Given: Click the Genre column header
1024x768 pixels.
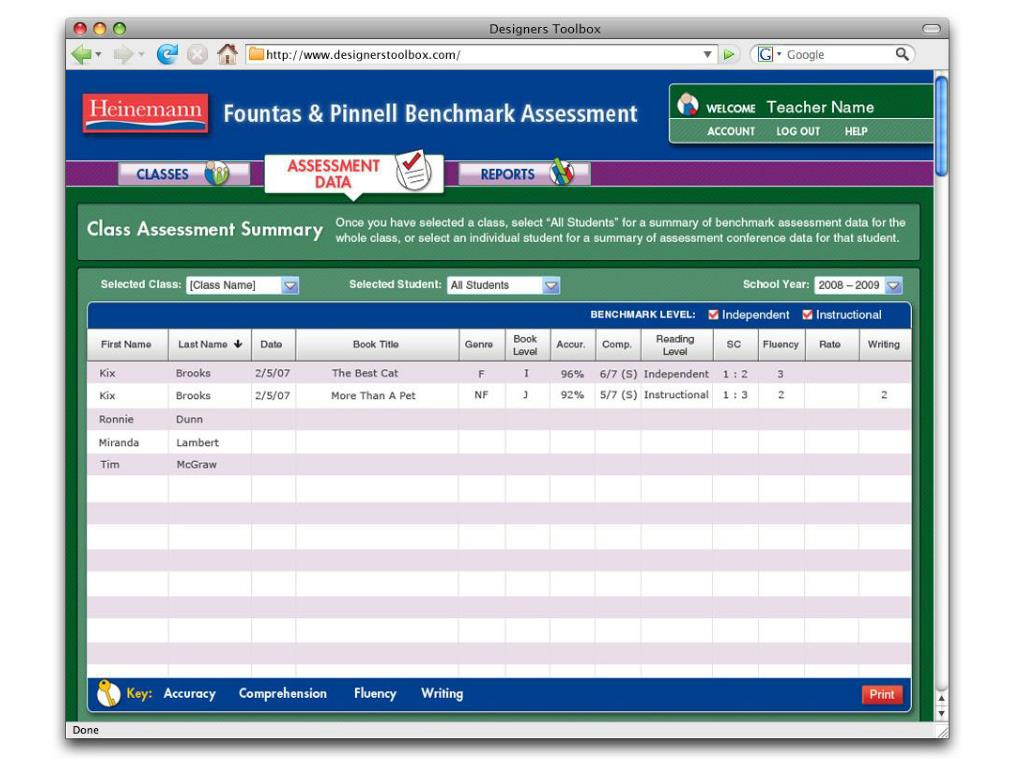Looking at the screenshot, I should click(481, 344).
